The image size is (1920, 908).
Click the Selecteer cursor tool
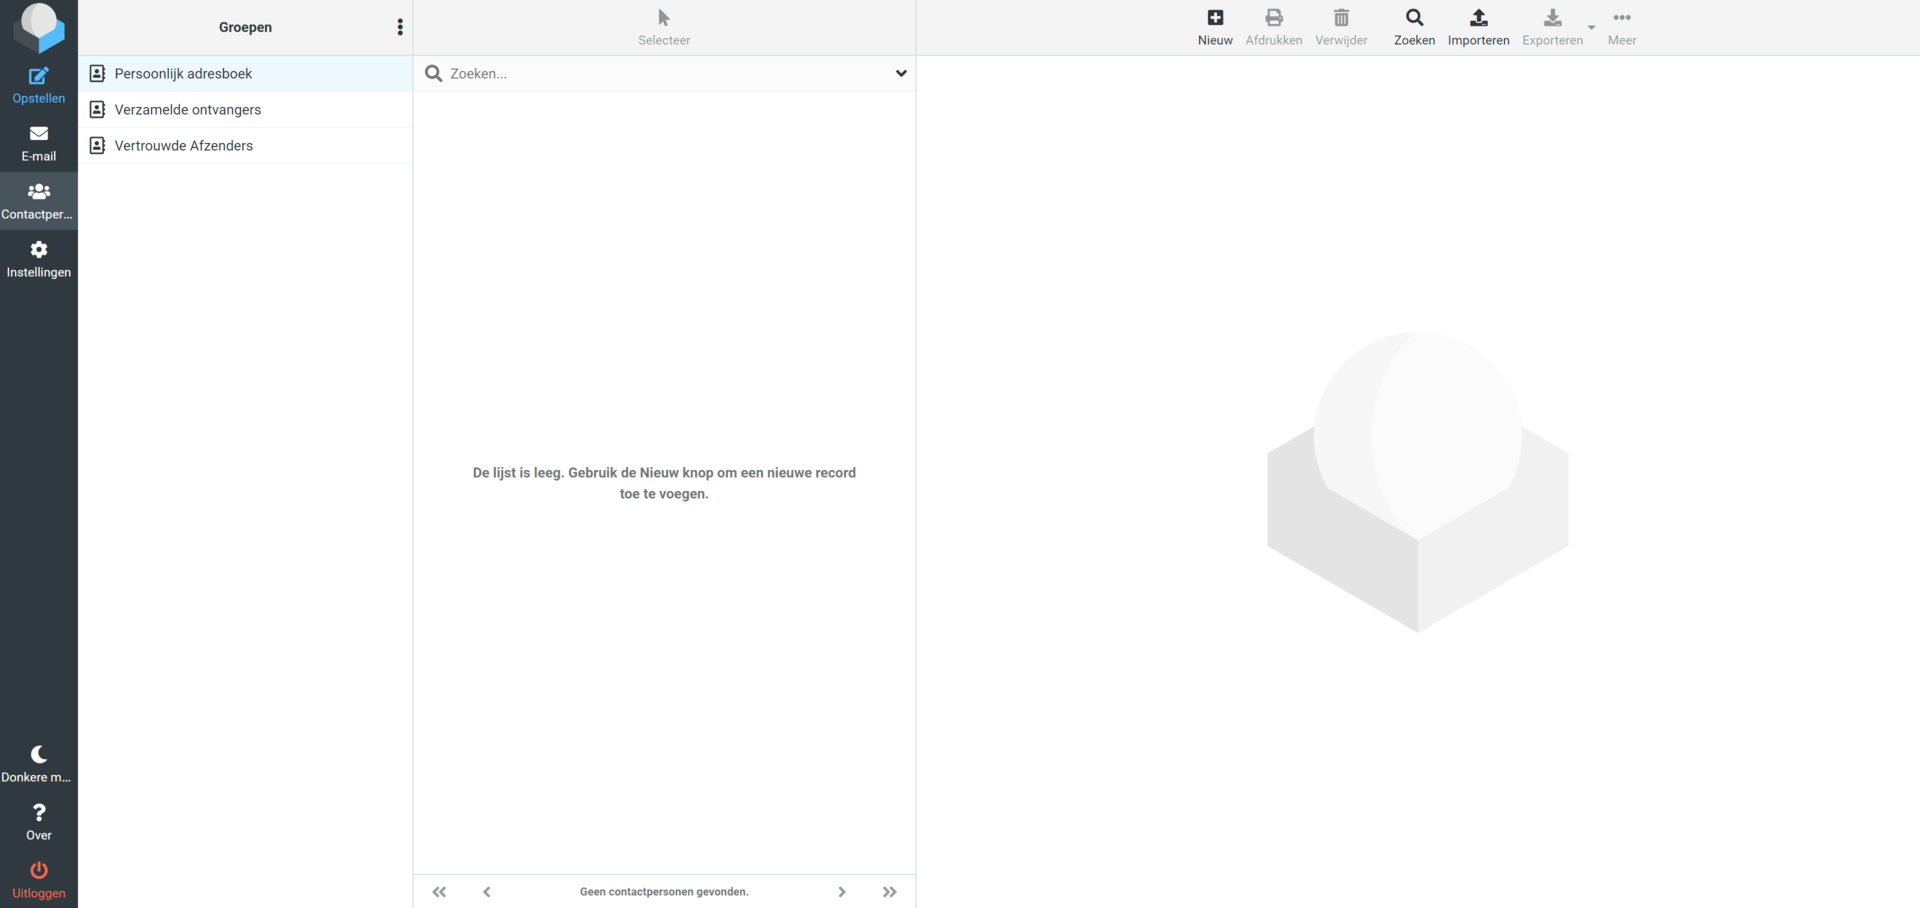tap(664, 27)
